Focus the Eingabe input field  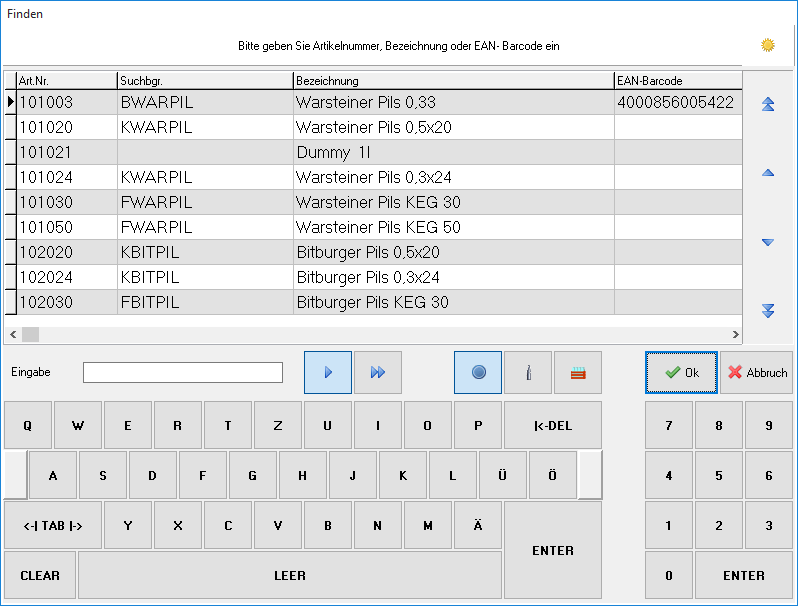pos(183,372)
